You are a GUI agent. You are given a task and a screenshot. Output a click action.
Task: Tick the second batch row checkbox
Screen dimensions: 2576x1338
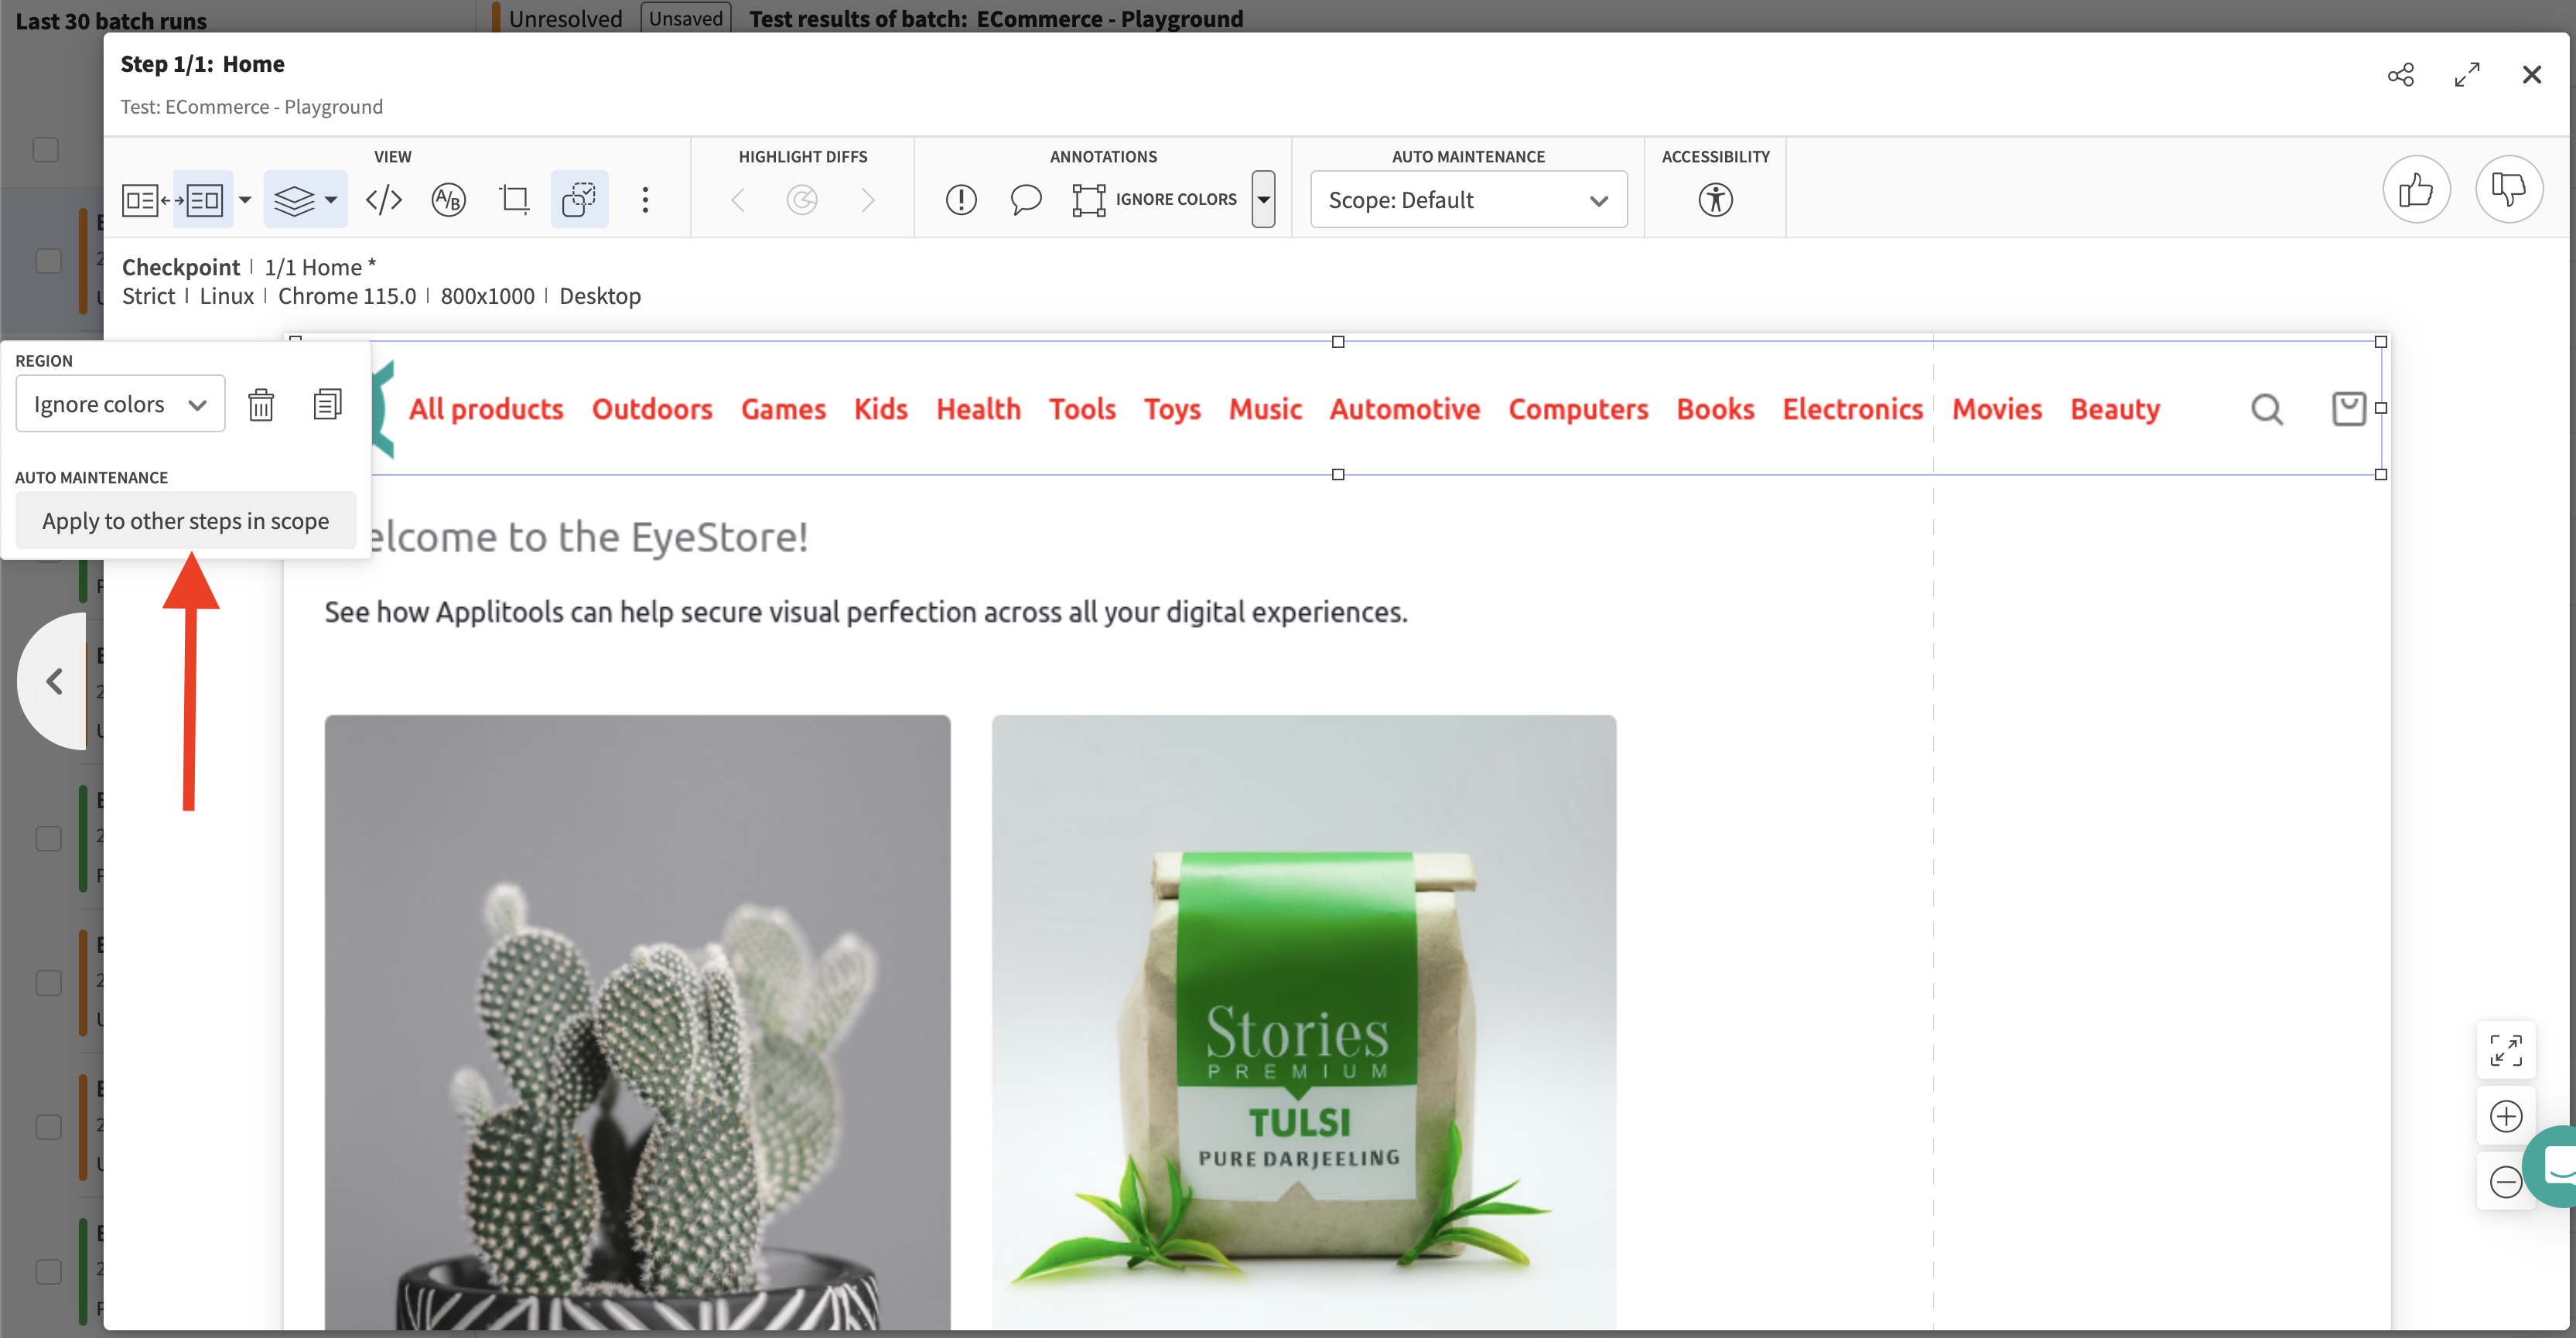(x=48, y=261)
